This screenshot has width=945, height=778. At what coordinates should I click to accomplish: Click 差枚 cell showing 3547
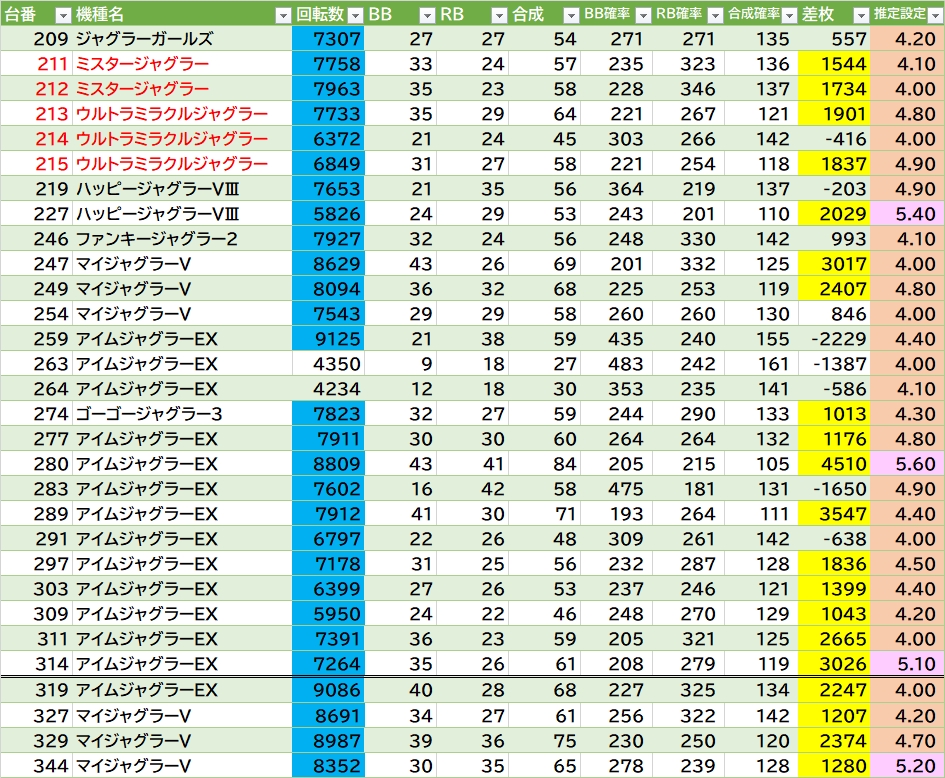click(834, 514)
